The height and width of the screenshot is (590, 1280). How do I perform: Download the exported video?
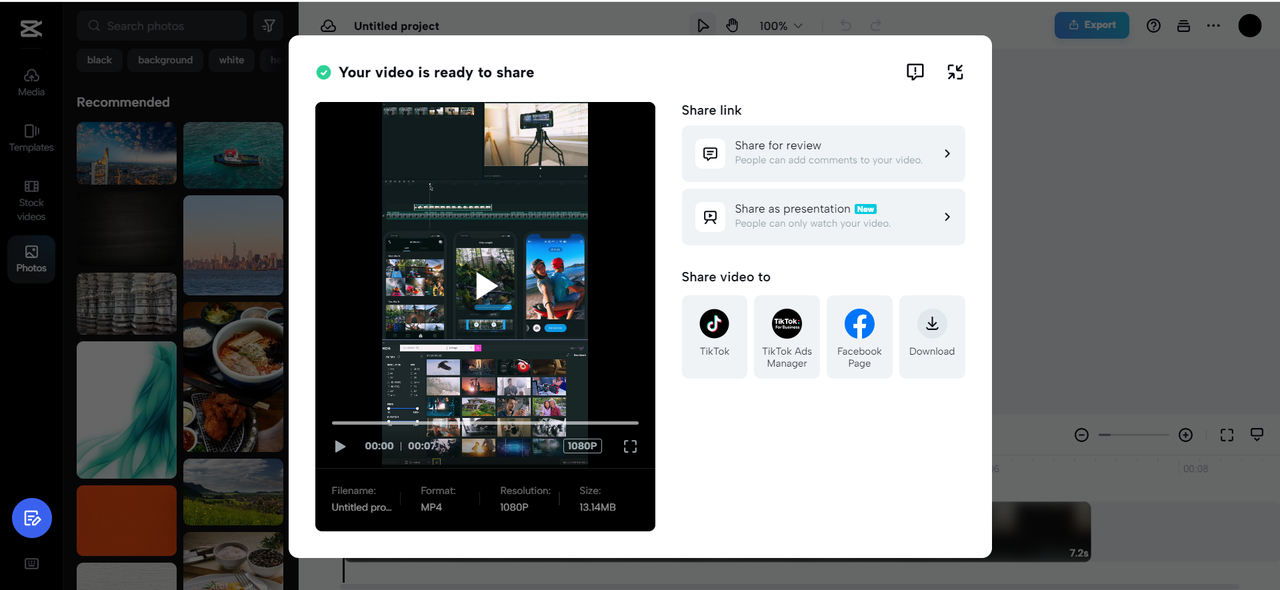tap(932, 336)
